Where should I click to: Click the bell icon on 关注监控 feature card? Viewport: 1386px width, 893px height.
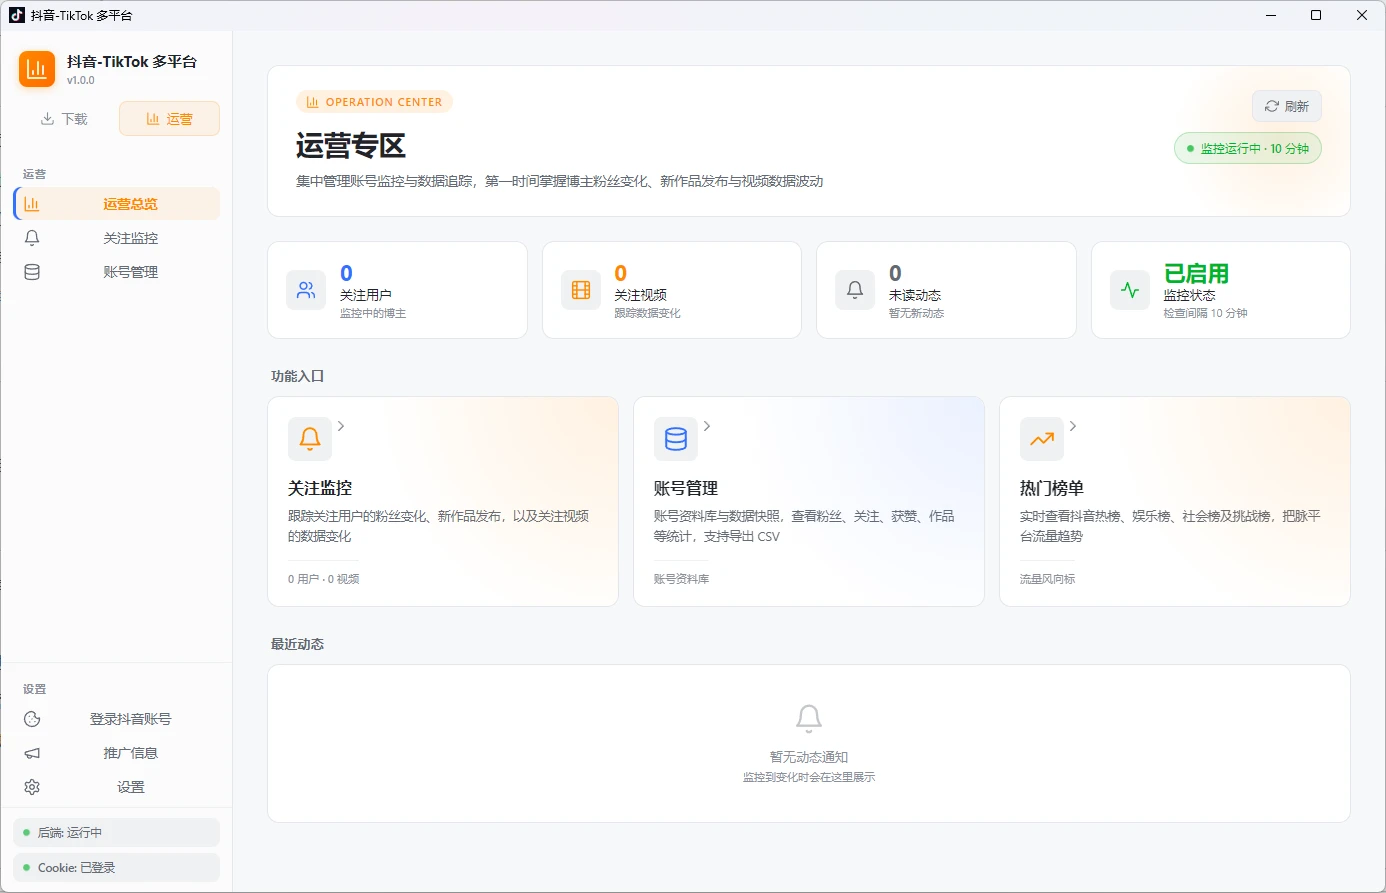coord(310,438)
